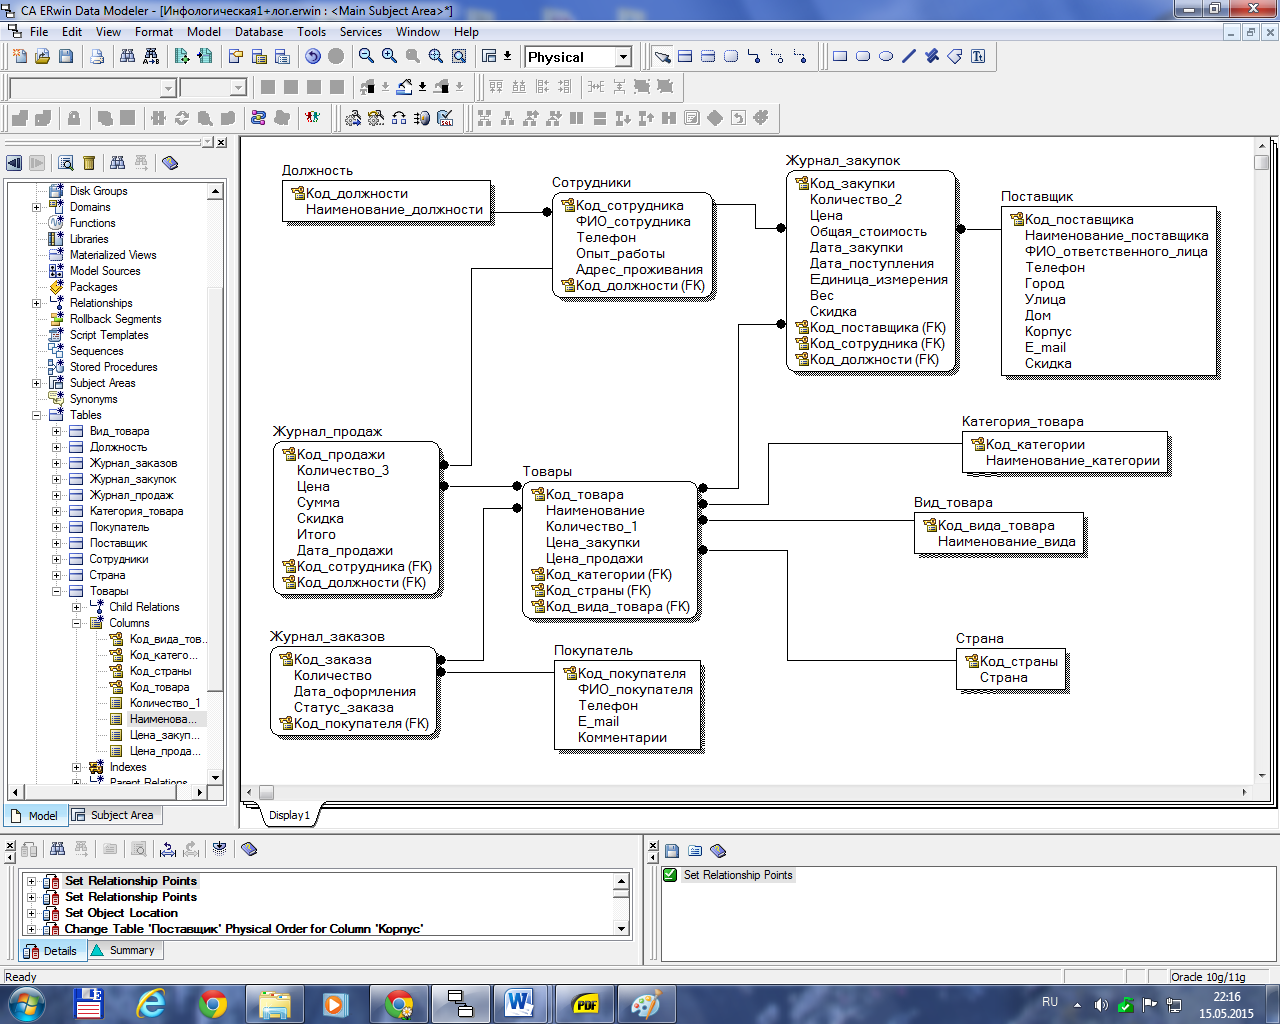Click the Страна entity box in the diagram
Screen dimensions: 1280x1024
[x=1010, y=669]
